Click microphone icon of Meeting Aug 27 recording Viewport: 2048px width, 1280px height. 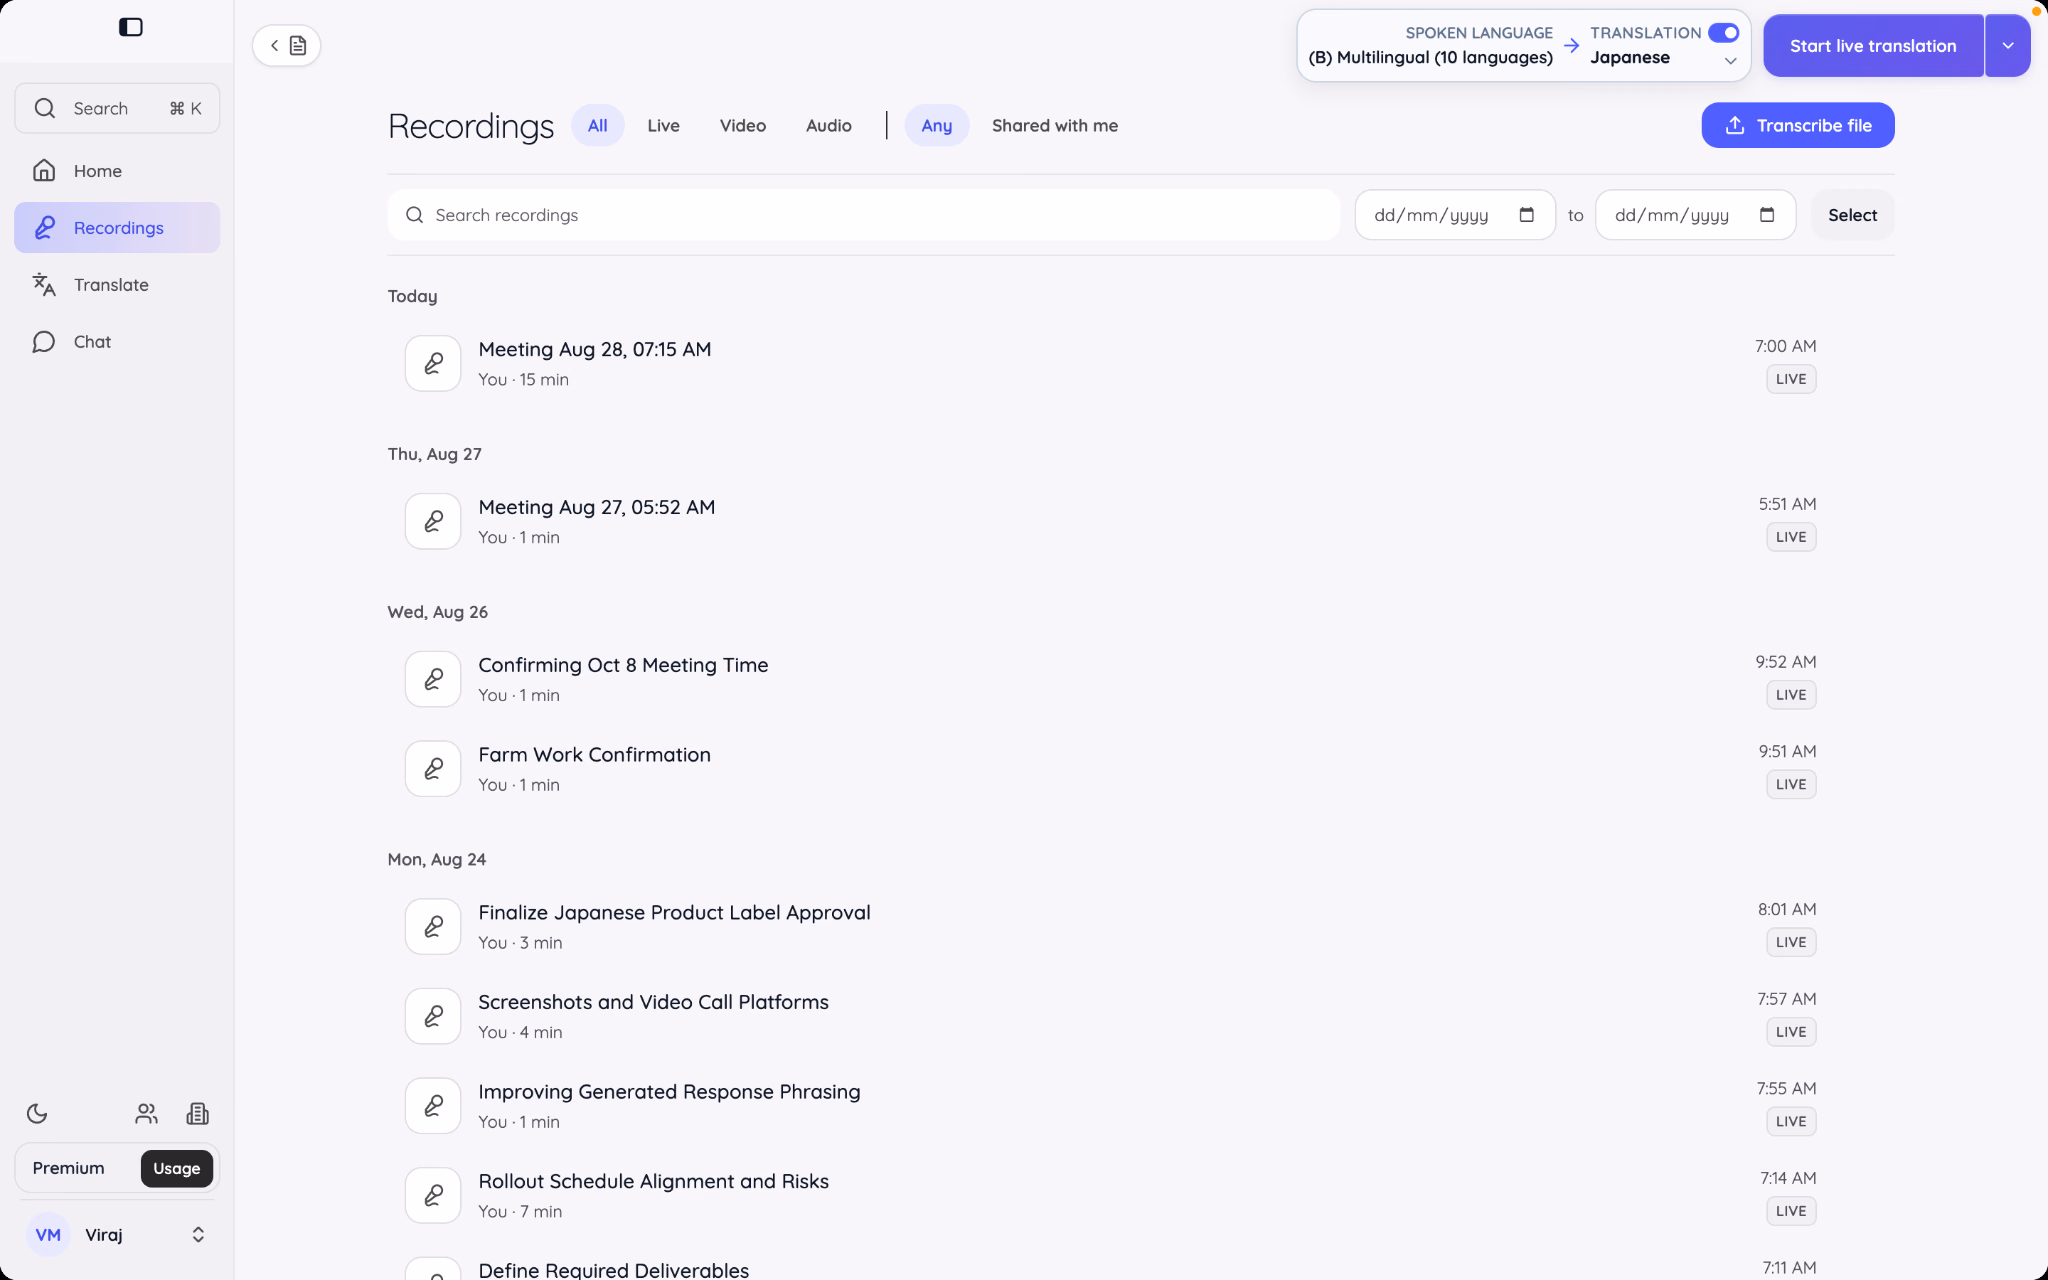pos(433,521)
